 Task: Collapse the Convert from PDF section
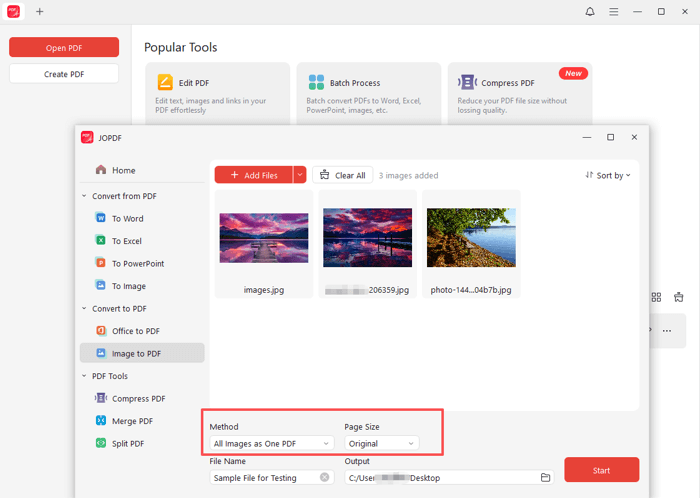(84, 196)
